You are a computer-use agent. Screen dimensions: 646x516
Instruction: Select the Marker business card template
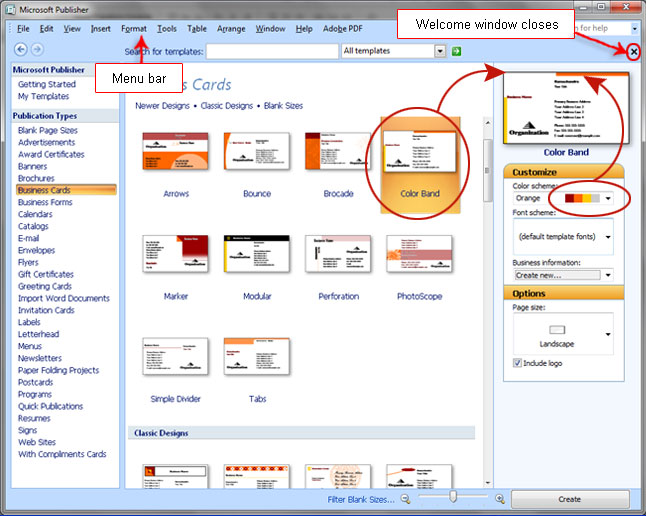coord(176,254)
